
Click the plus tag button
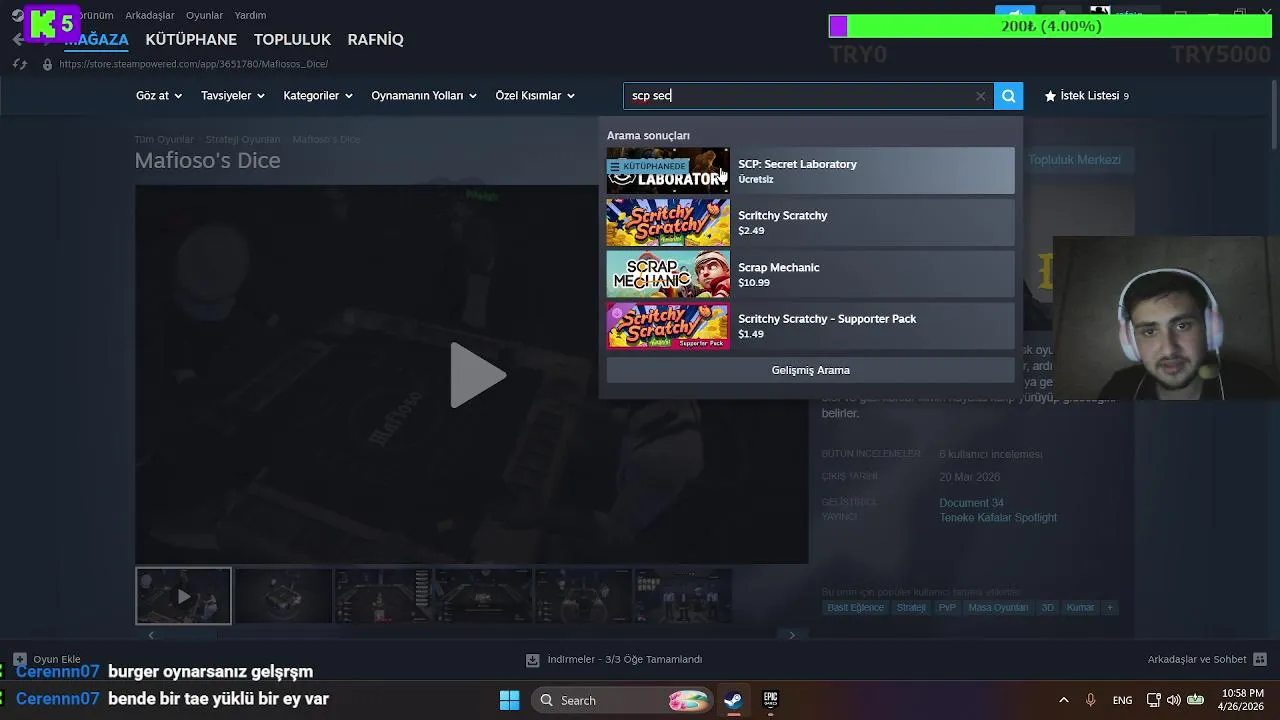pos(1109,608)
